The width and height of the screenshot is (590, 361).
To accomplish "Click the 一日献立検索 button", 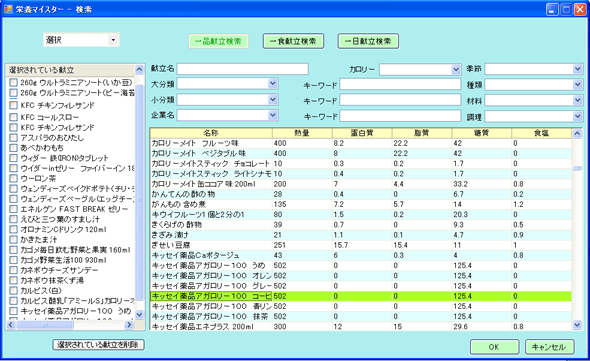I will point(368,41).
